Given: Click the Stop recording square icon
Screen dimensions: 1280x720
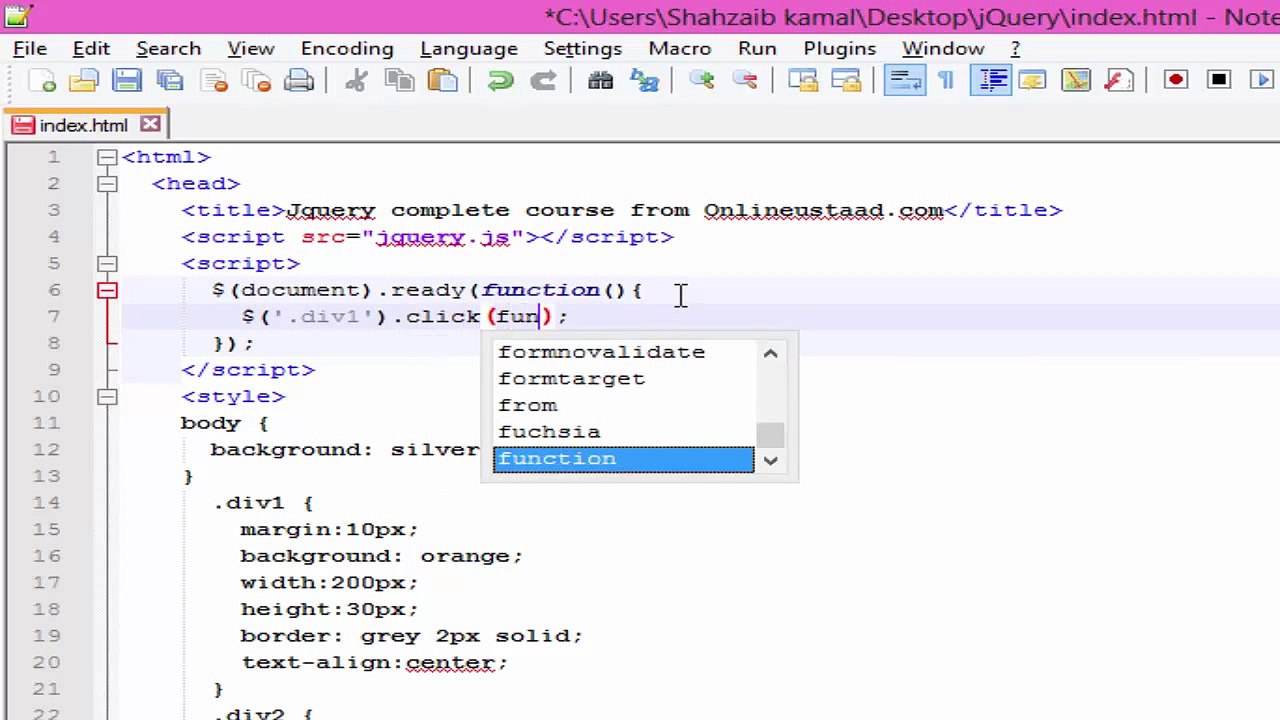Looking at the screenshot, I should pyautogui.click(x=1219, y=81).
